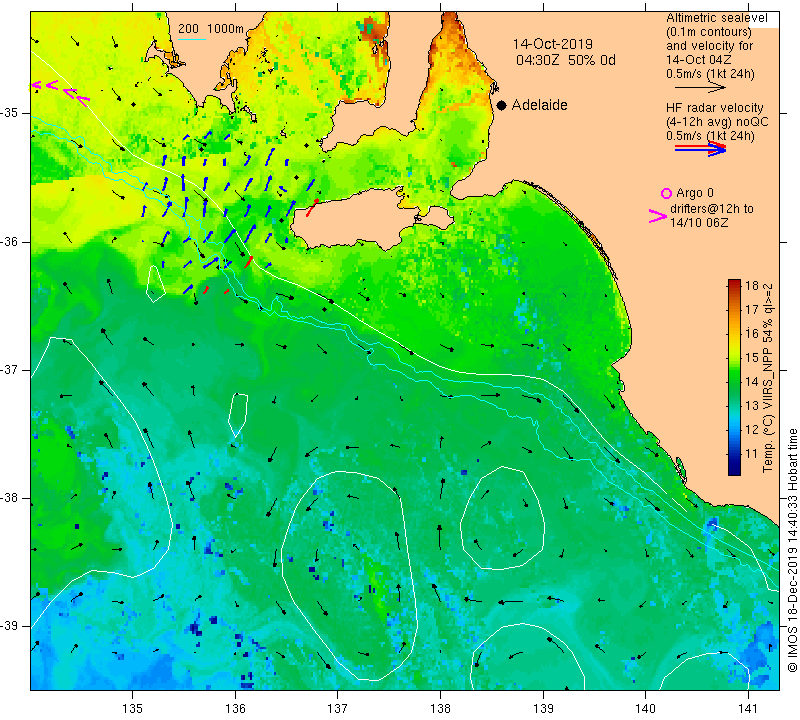Click the red-blue HF radar scale arrow
This screenshot has height=720, width=800.
[700, 148]
